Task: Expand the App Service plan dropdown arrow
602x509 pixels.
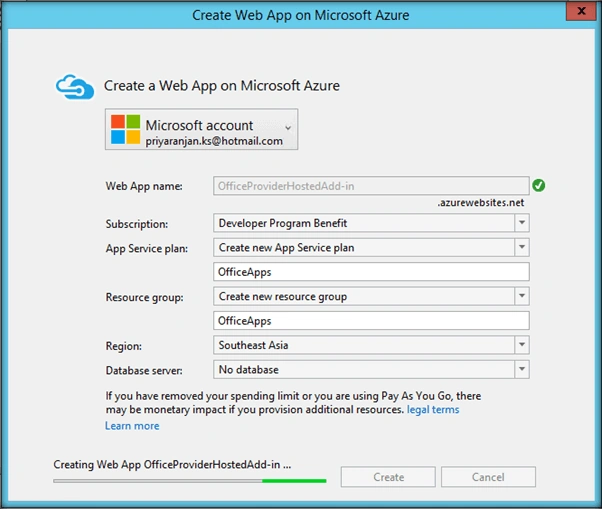Action: tap(522, 247)
